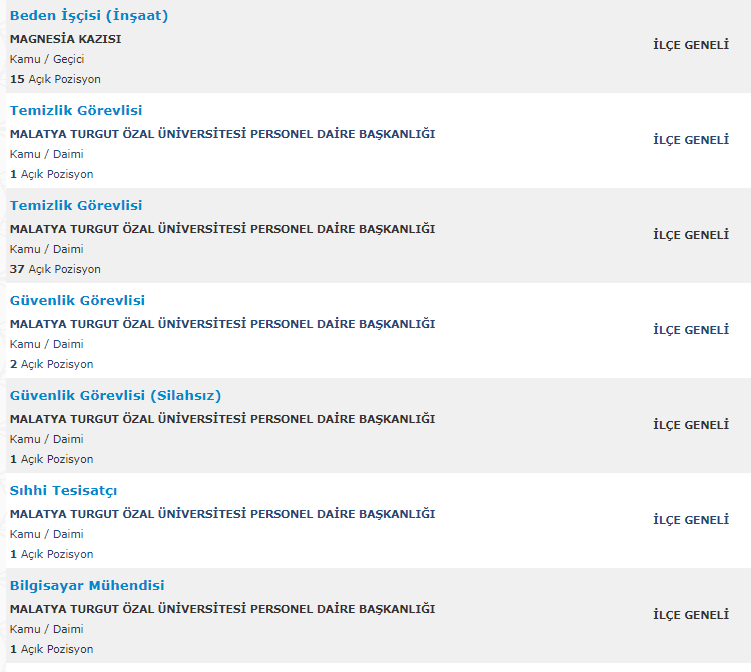Click the MAGNESİA KAZISI employer name
751x672 pixels.
65,39
